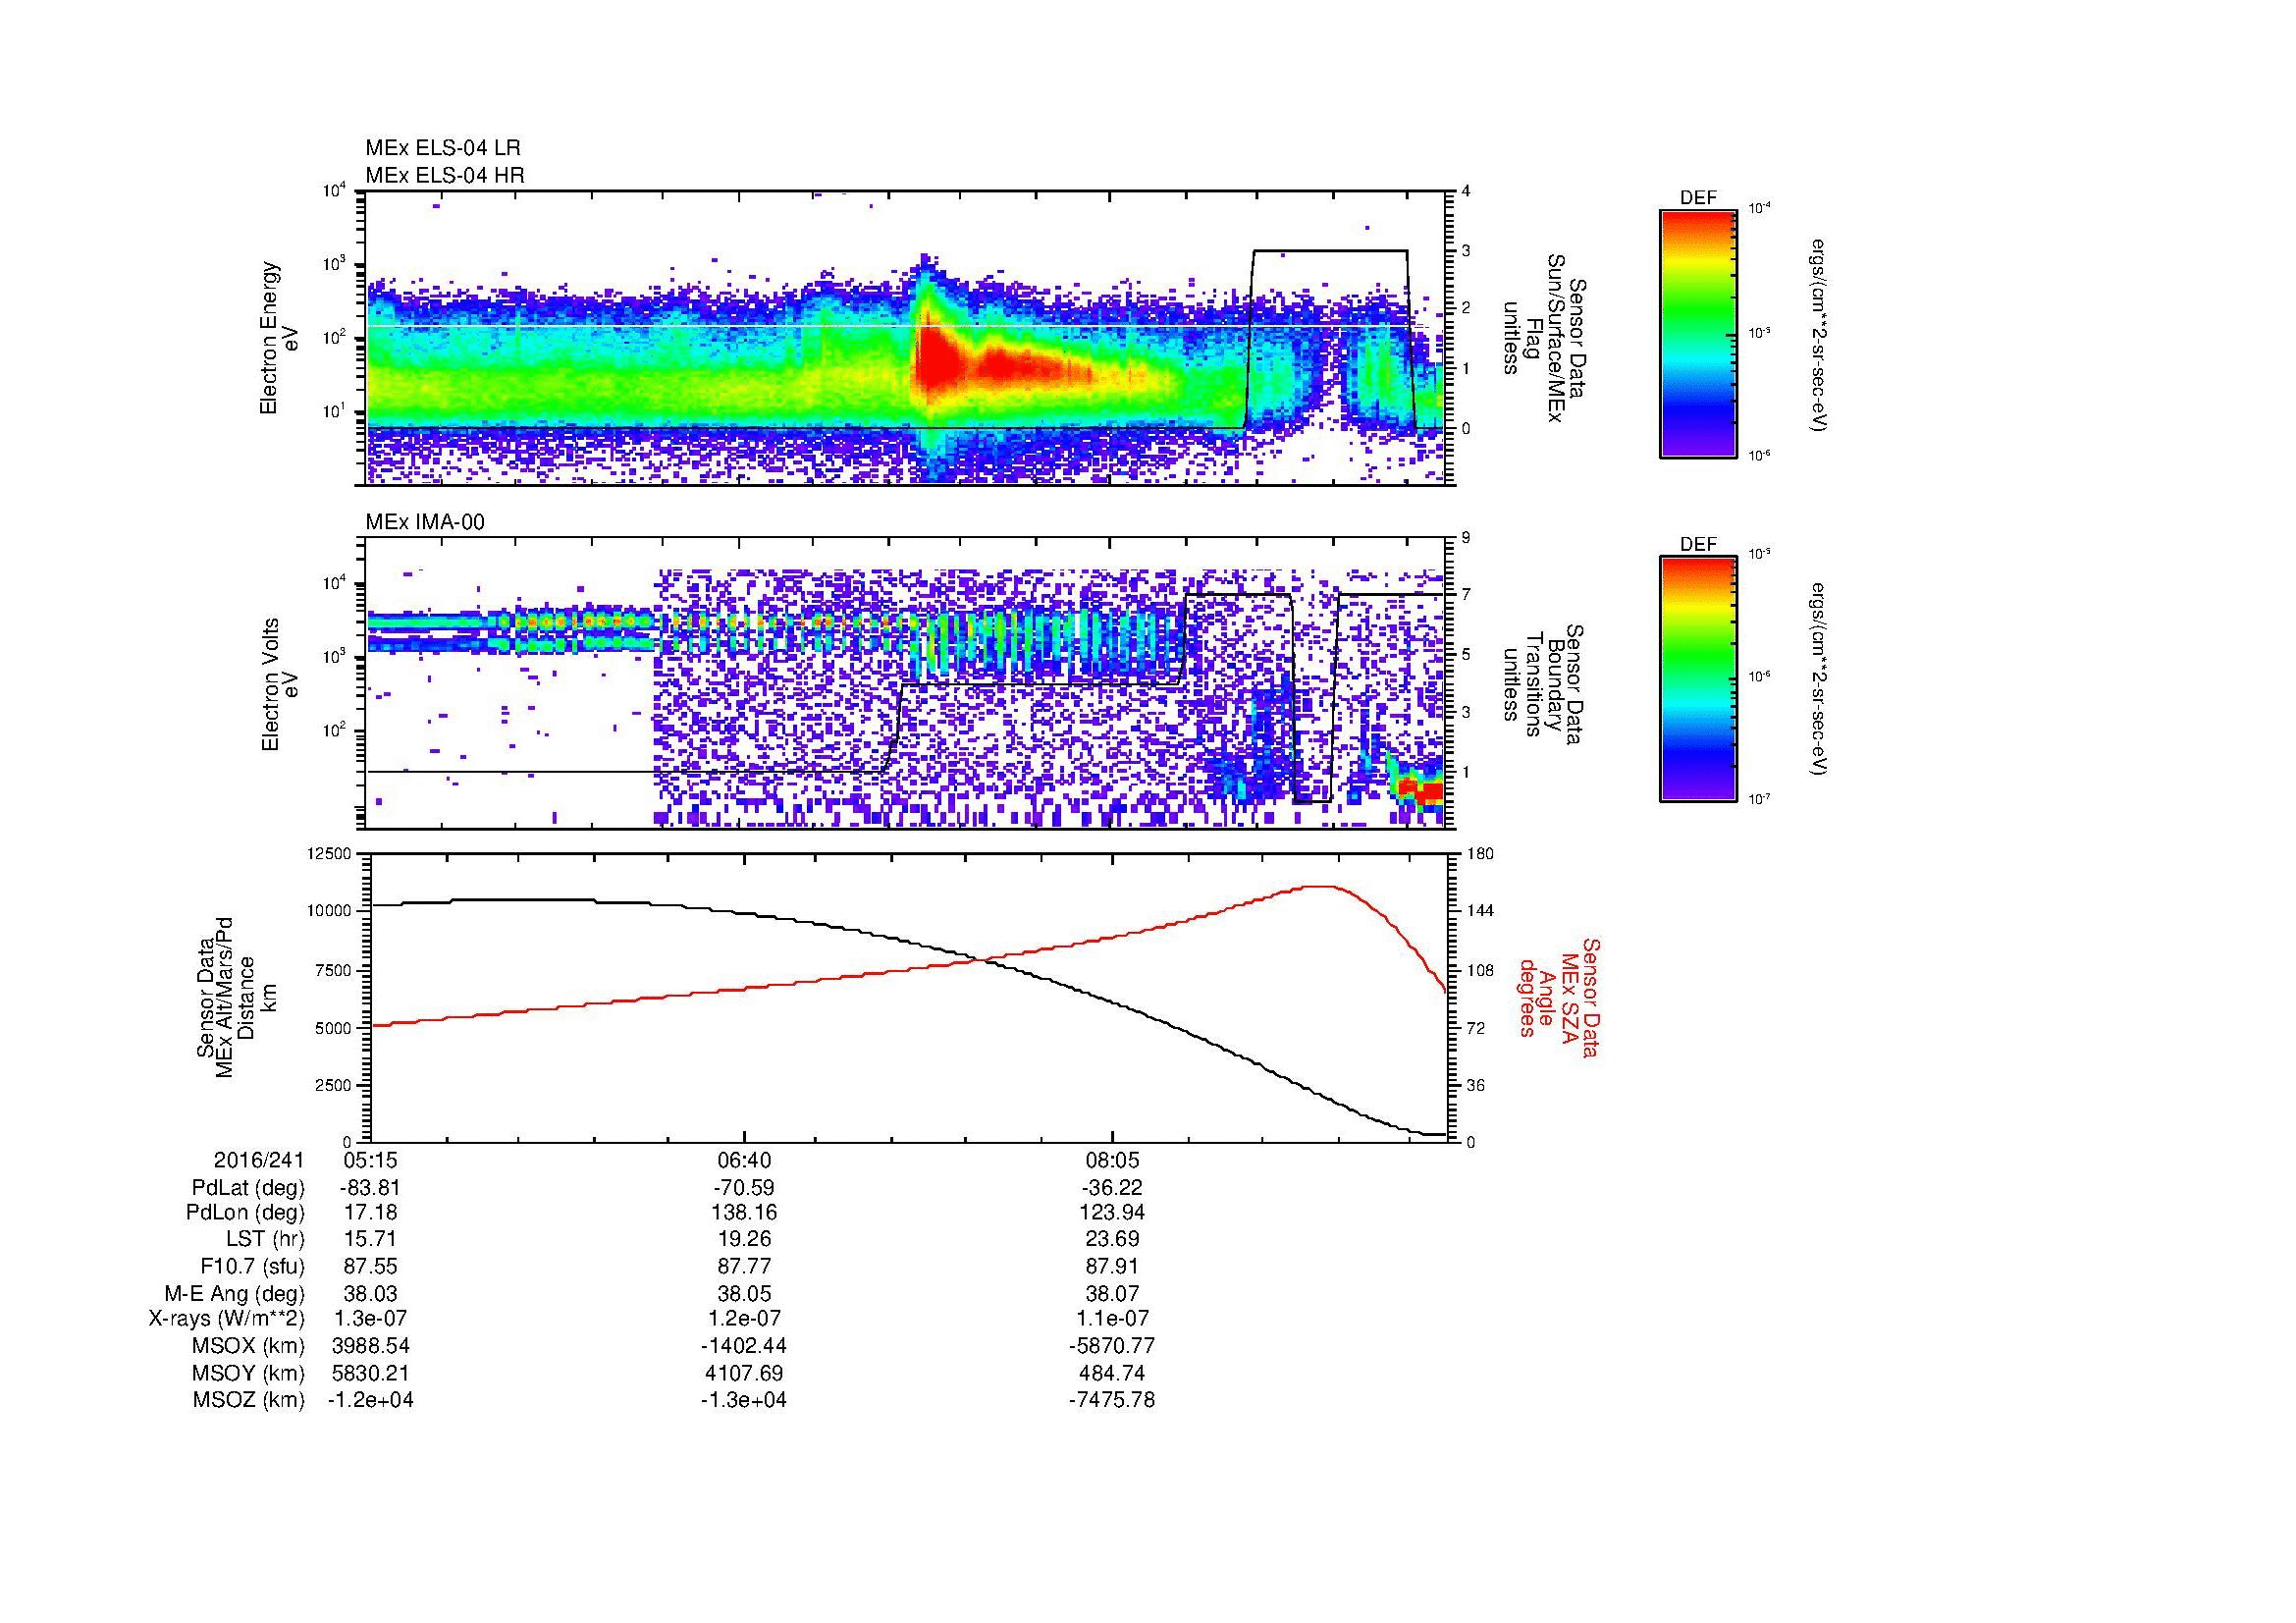This screenshot has width=2296, height=1623.
Task: Click the PdLat value '-70.59'
Action: pos(744,1188)
